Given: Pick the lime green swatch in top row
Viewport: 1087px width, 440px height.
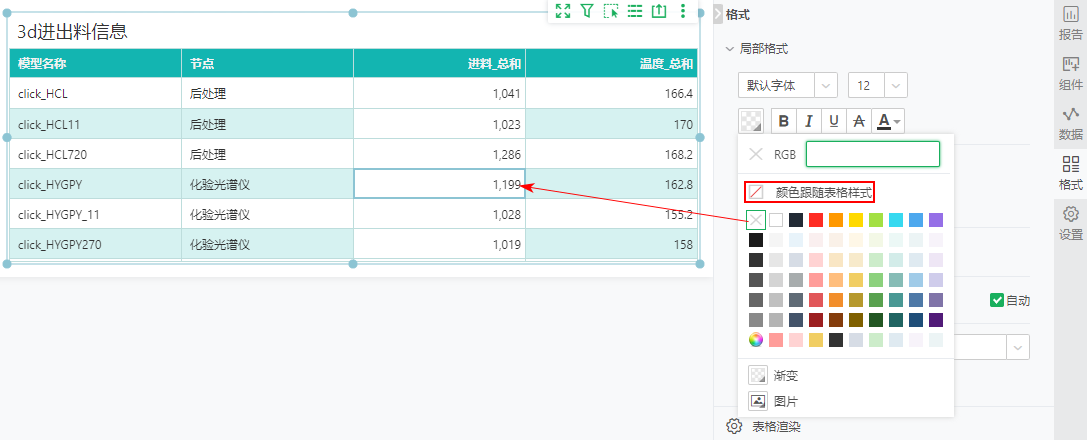Looking at the screenshot, I should point(876,220).
